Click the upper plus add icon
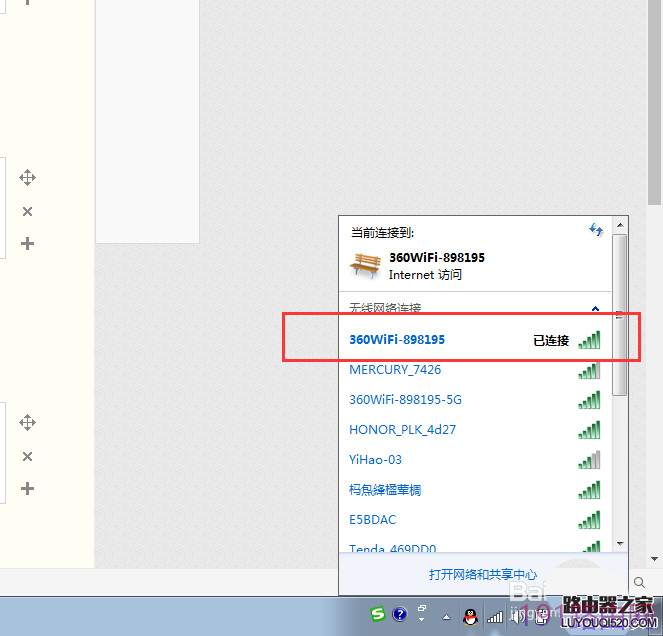The height and width of the screenshot is (636, 663). pyautogui.click(x=27, y=244)
